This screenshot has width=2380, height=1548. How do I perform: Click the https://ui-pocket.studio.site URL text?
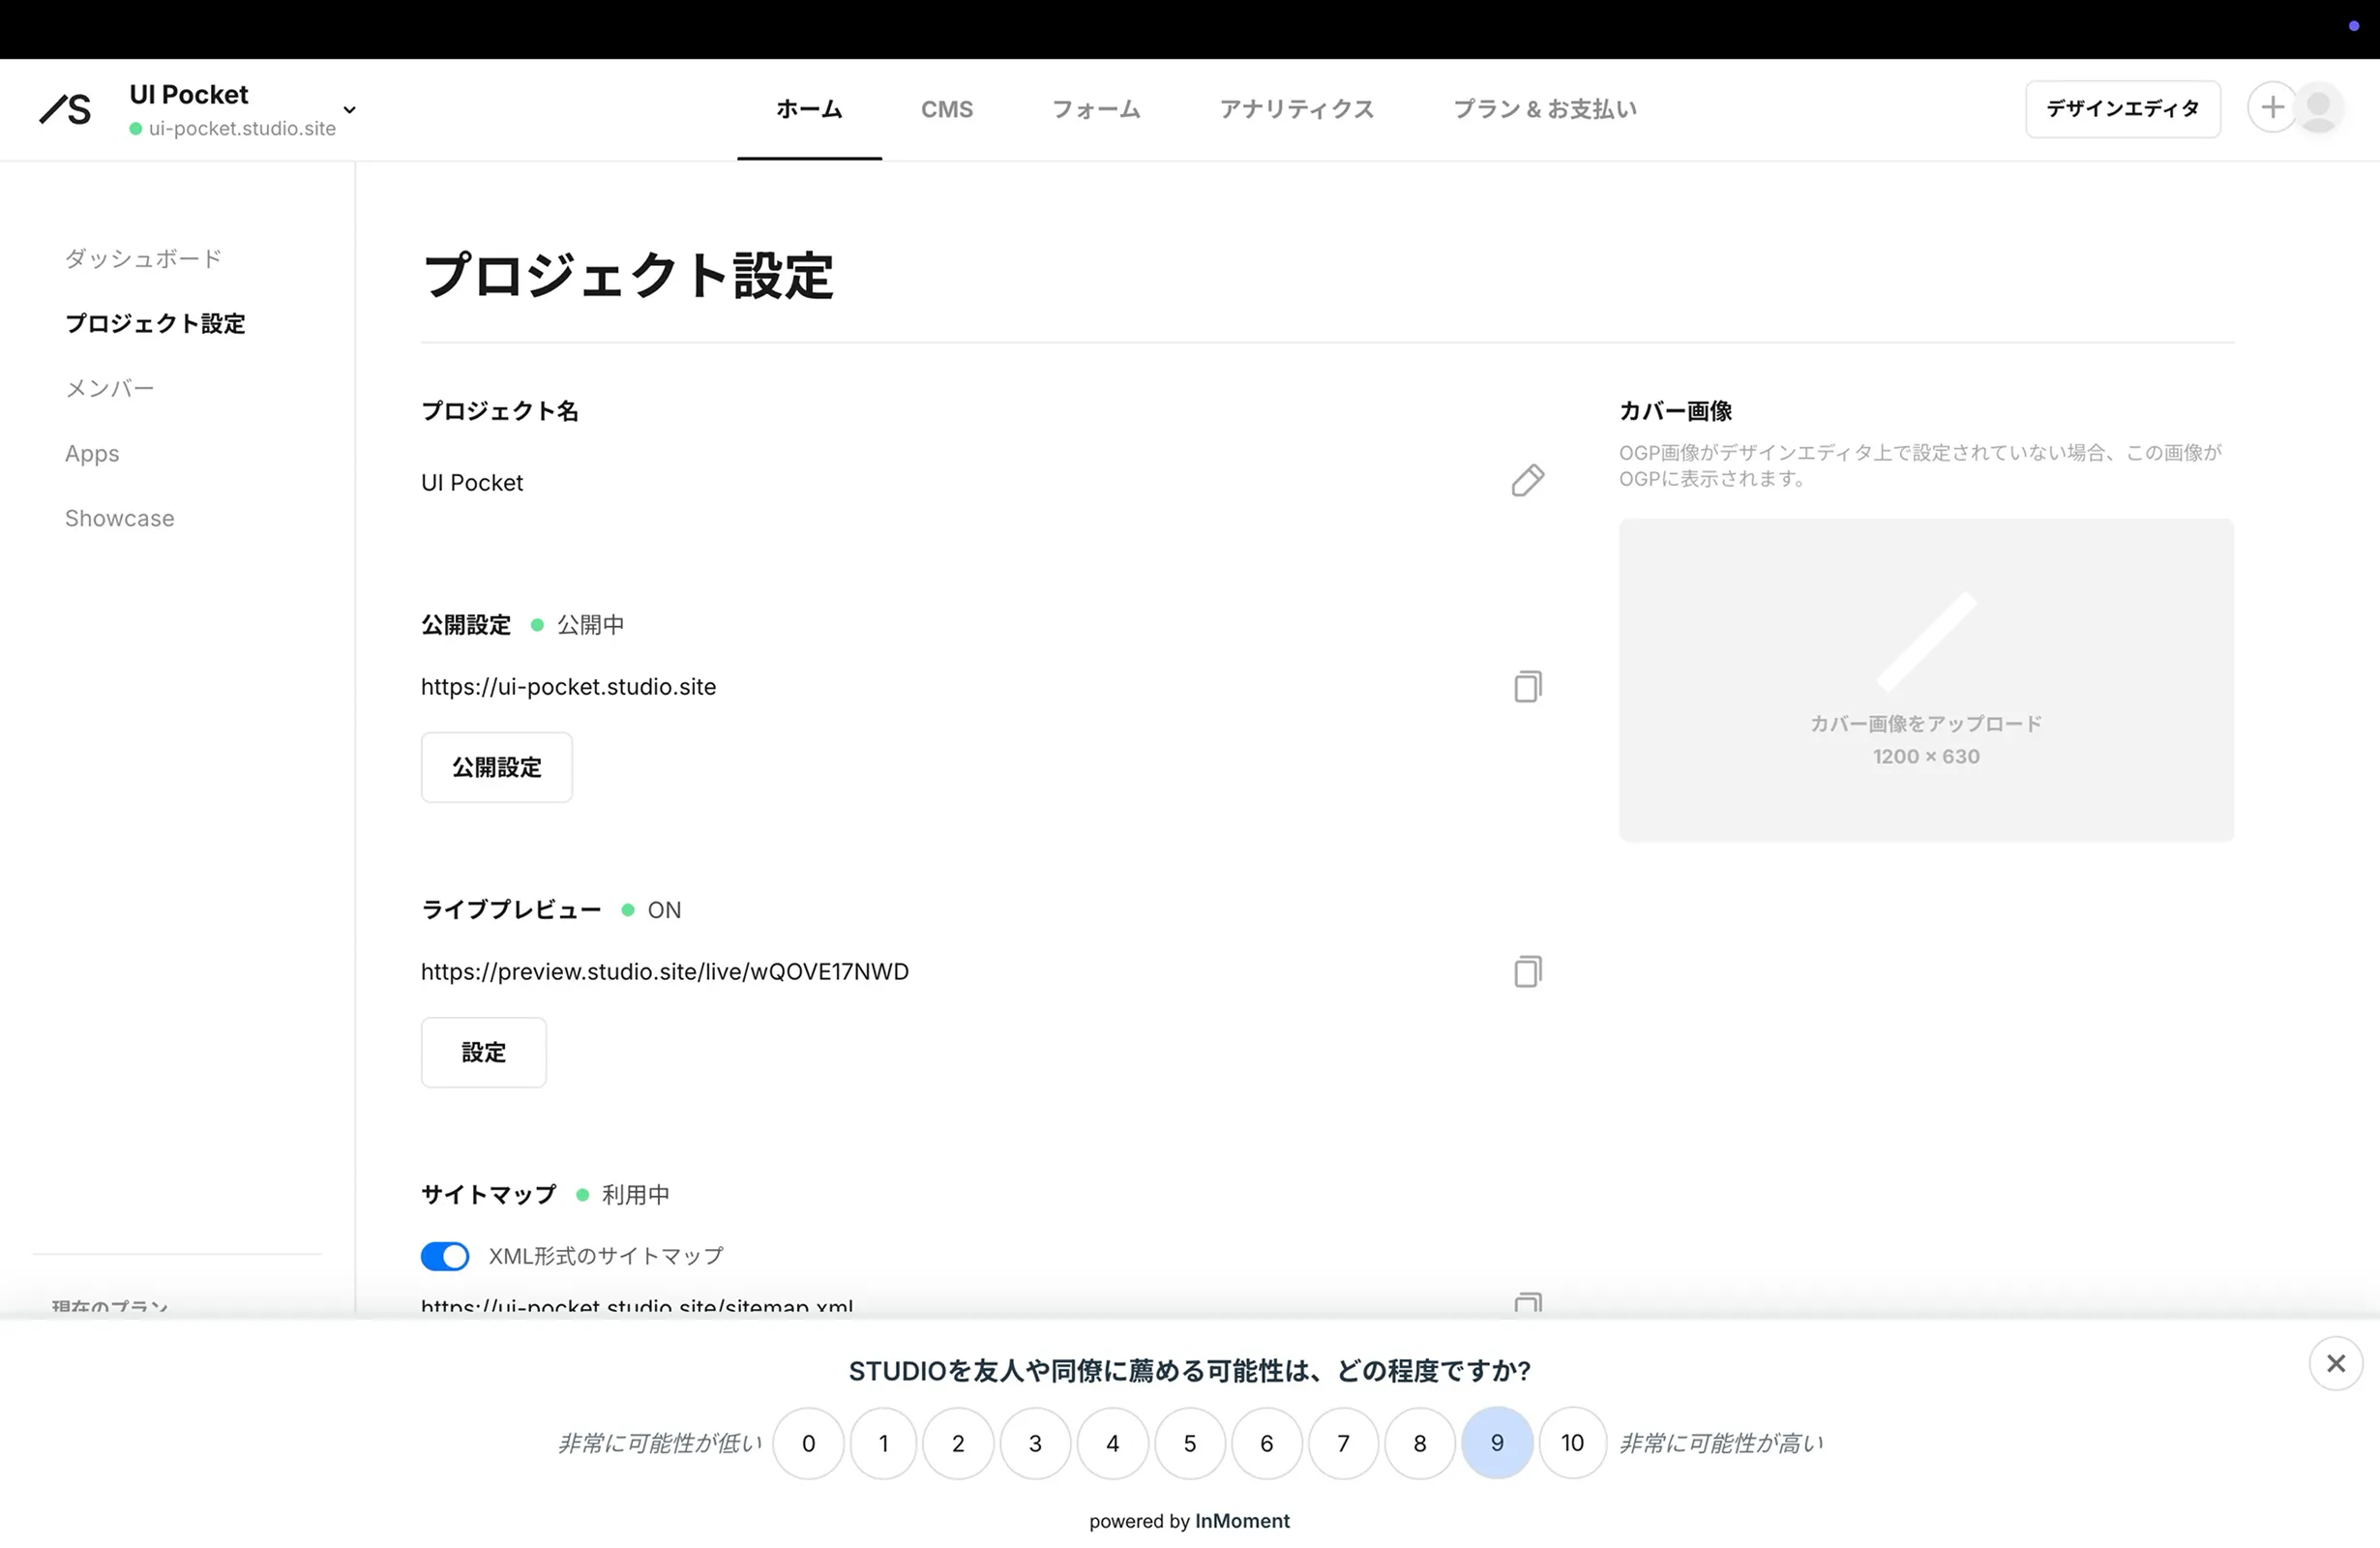[568, 686]
